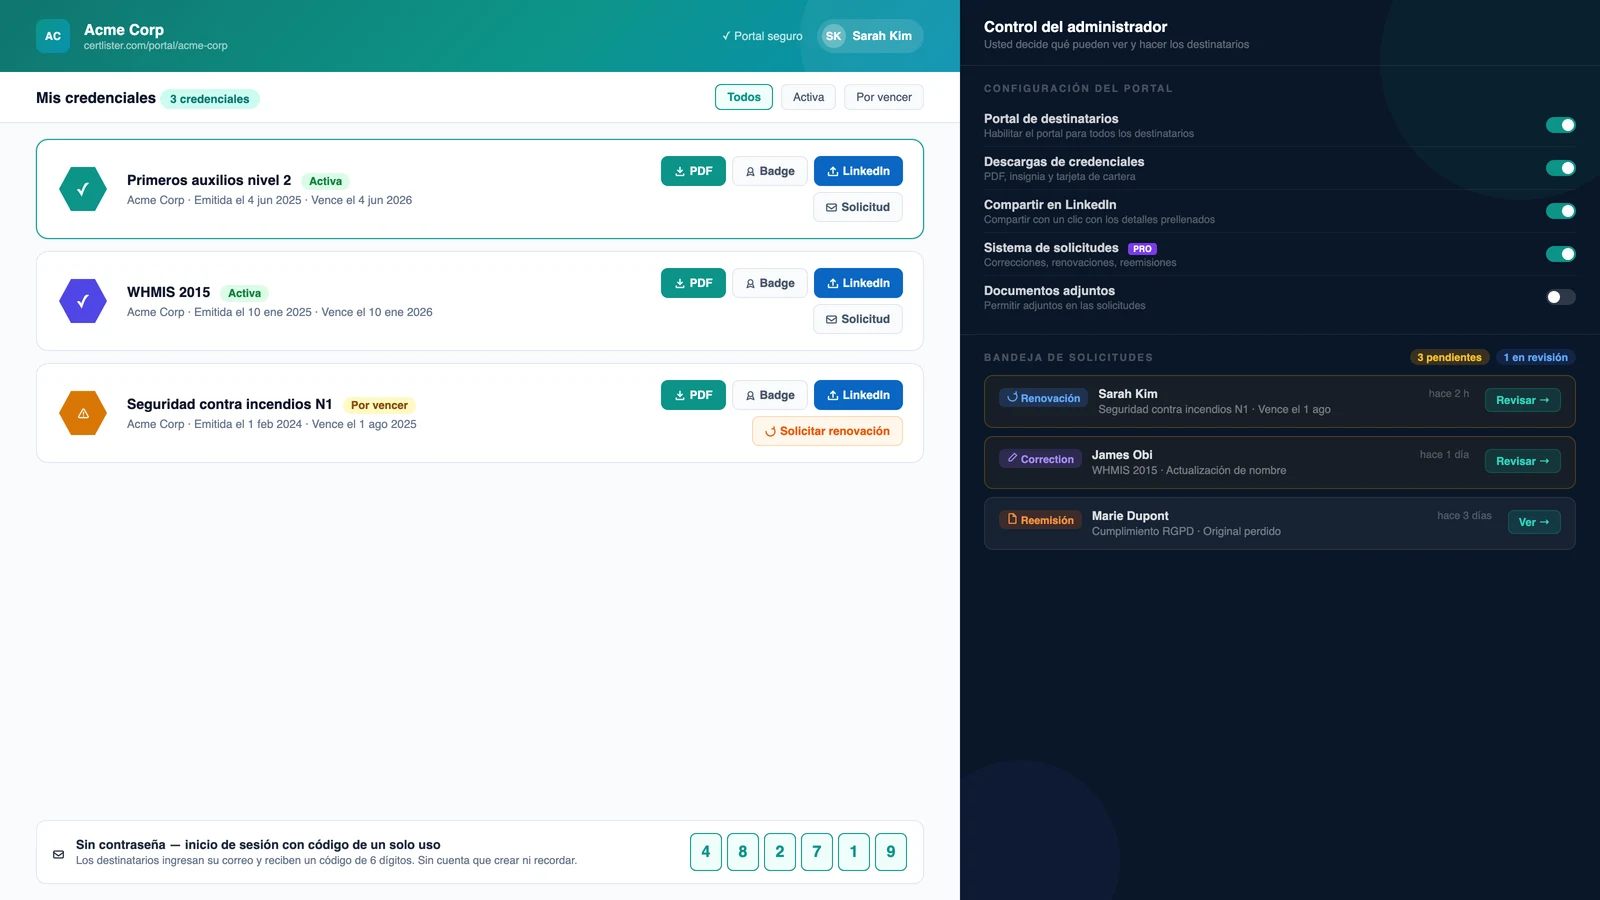Get Badge for WHMIS 2015
The width and height of the screenshot is (1600, 900).
[770, 283]
